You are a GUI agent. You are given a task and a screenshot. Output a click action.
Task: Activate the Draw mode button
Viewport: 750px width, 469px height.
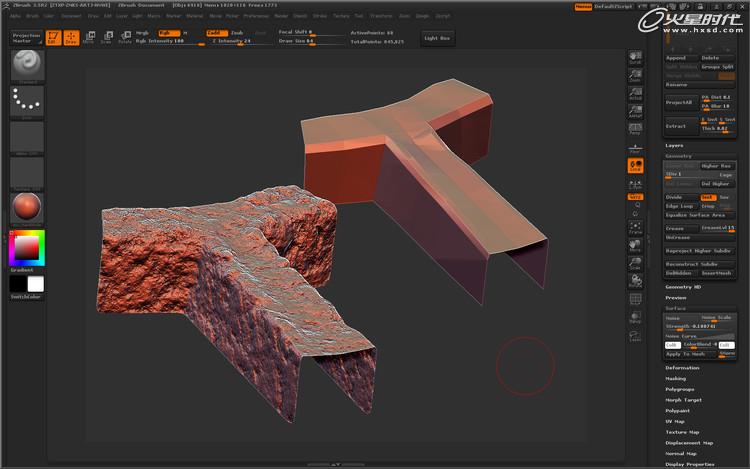click(x=71, y=38)
